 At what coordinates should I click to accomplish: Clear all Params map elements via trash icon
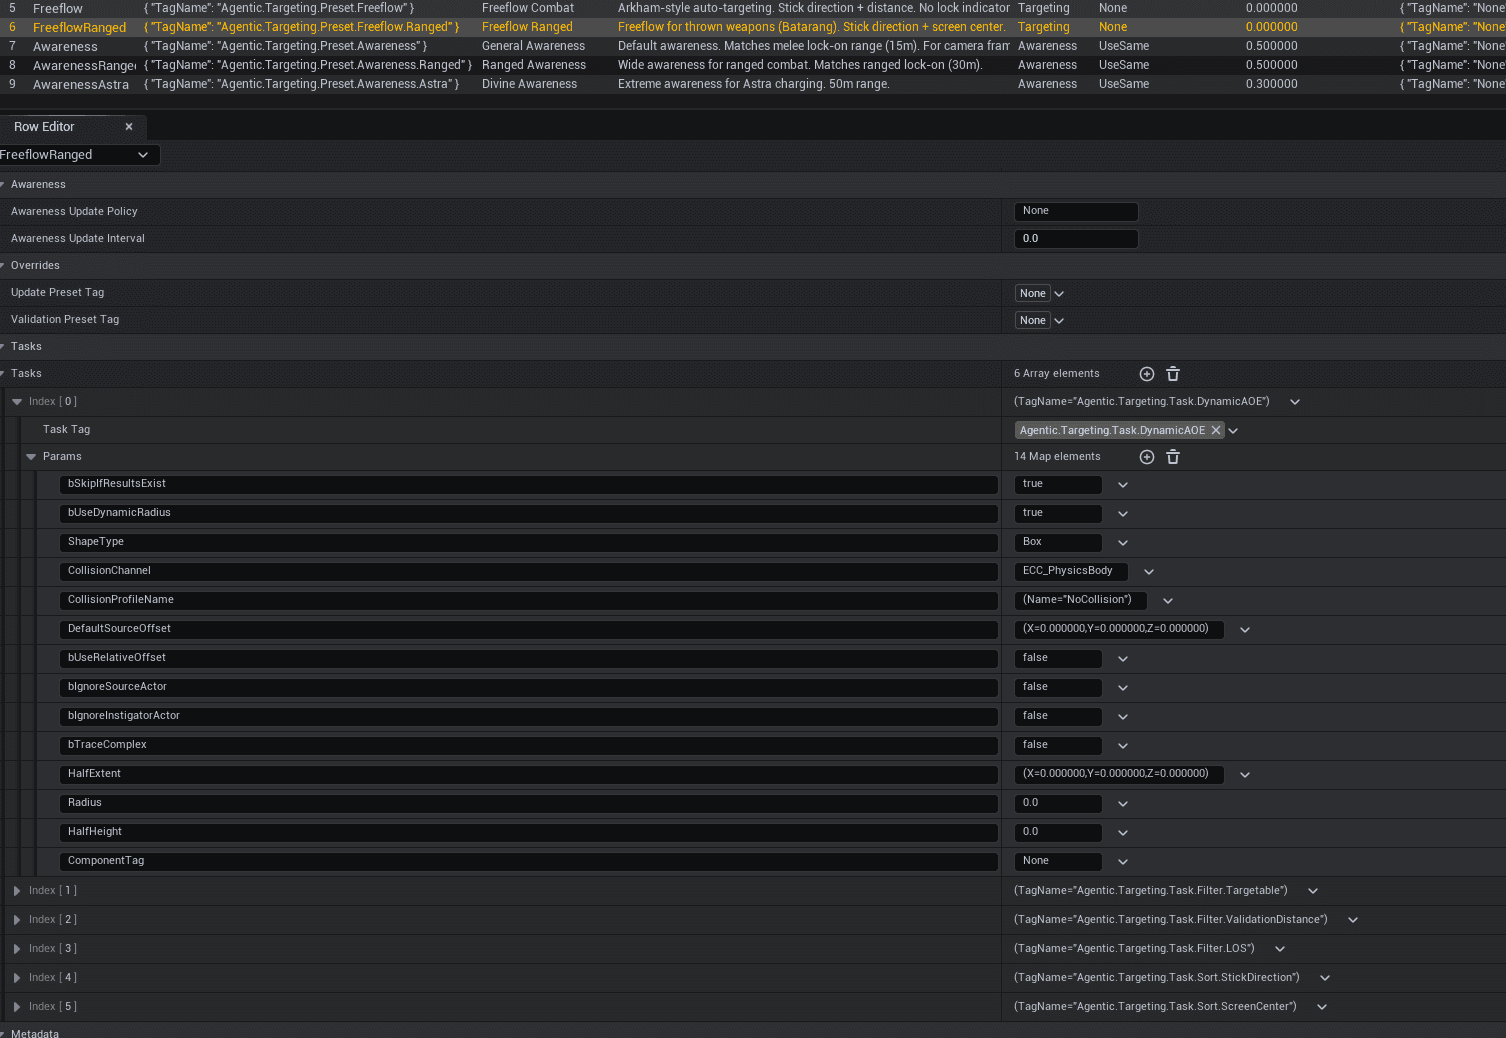click(1172, 456)
